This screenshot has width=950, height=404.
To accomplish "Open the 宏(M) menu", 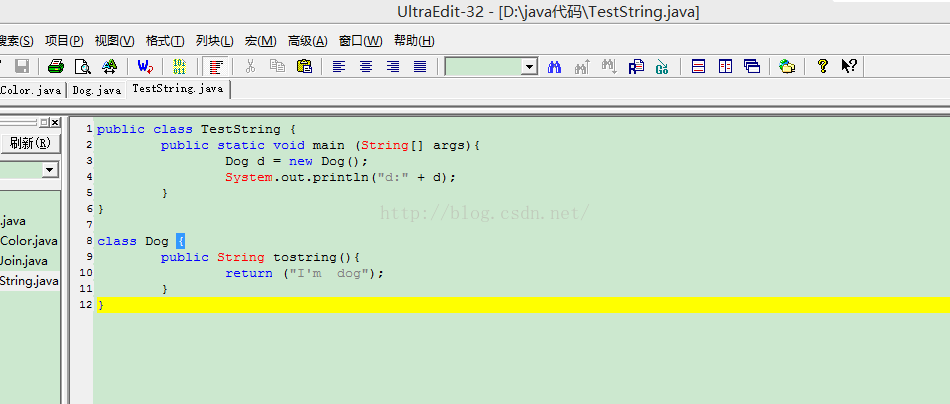I will click(261, 41).
